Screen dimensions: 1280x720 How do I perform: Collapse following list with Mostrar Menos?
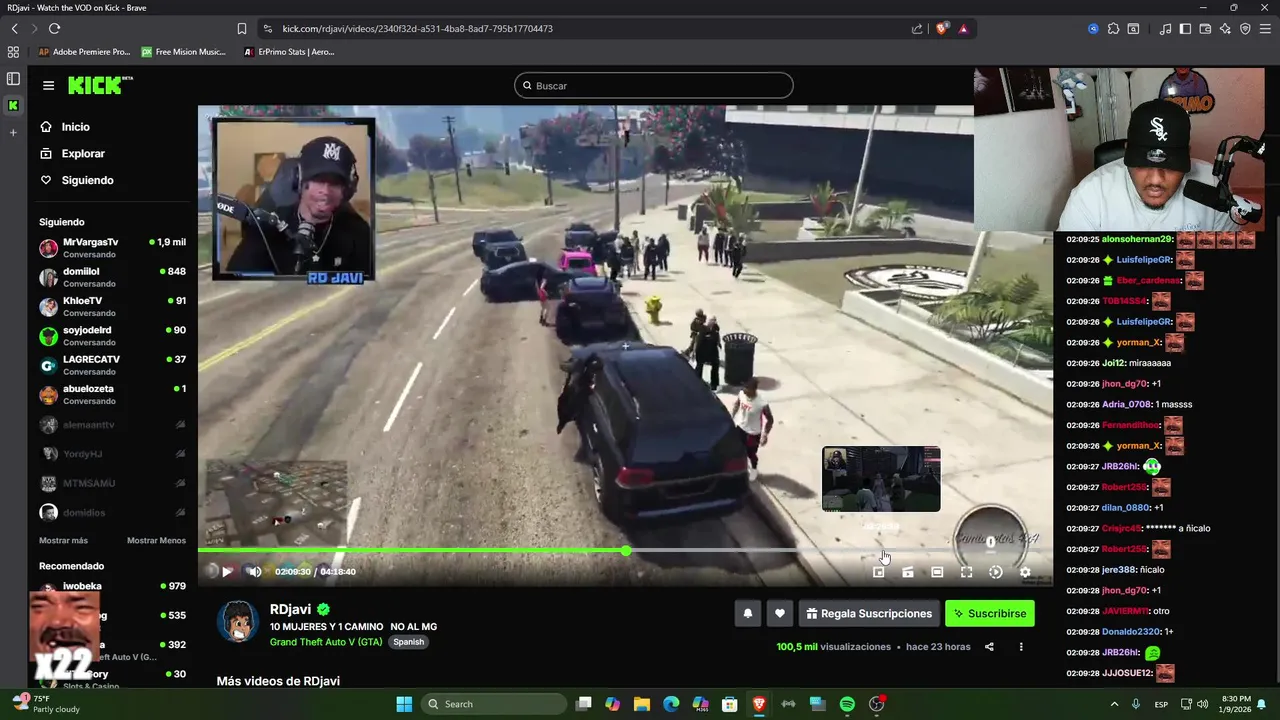click(156, 541)
